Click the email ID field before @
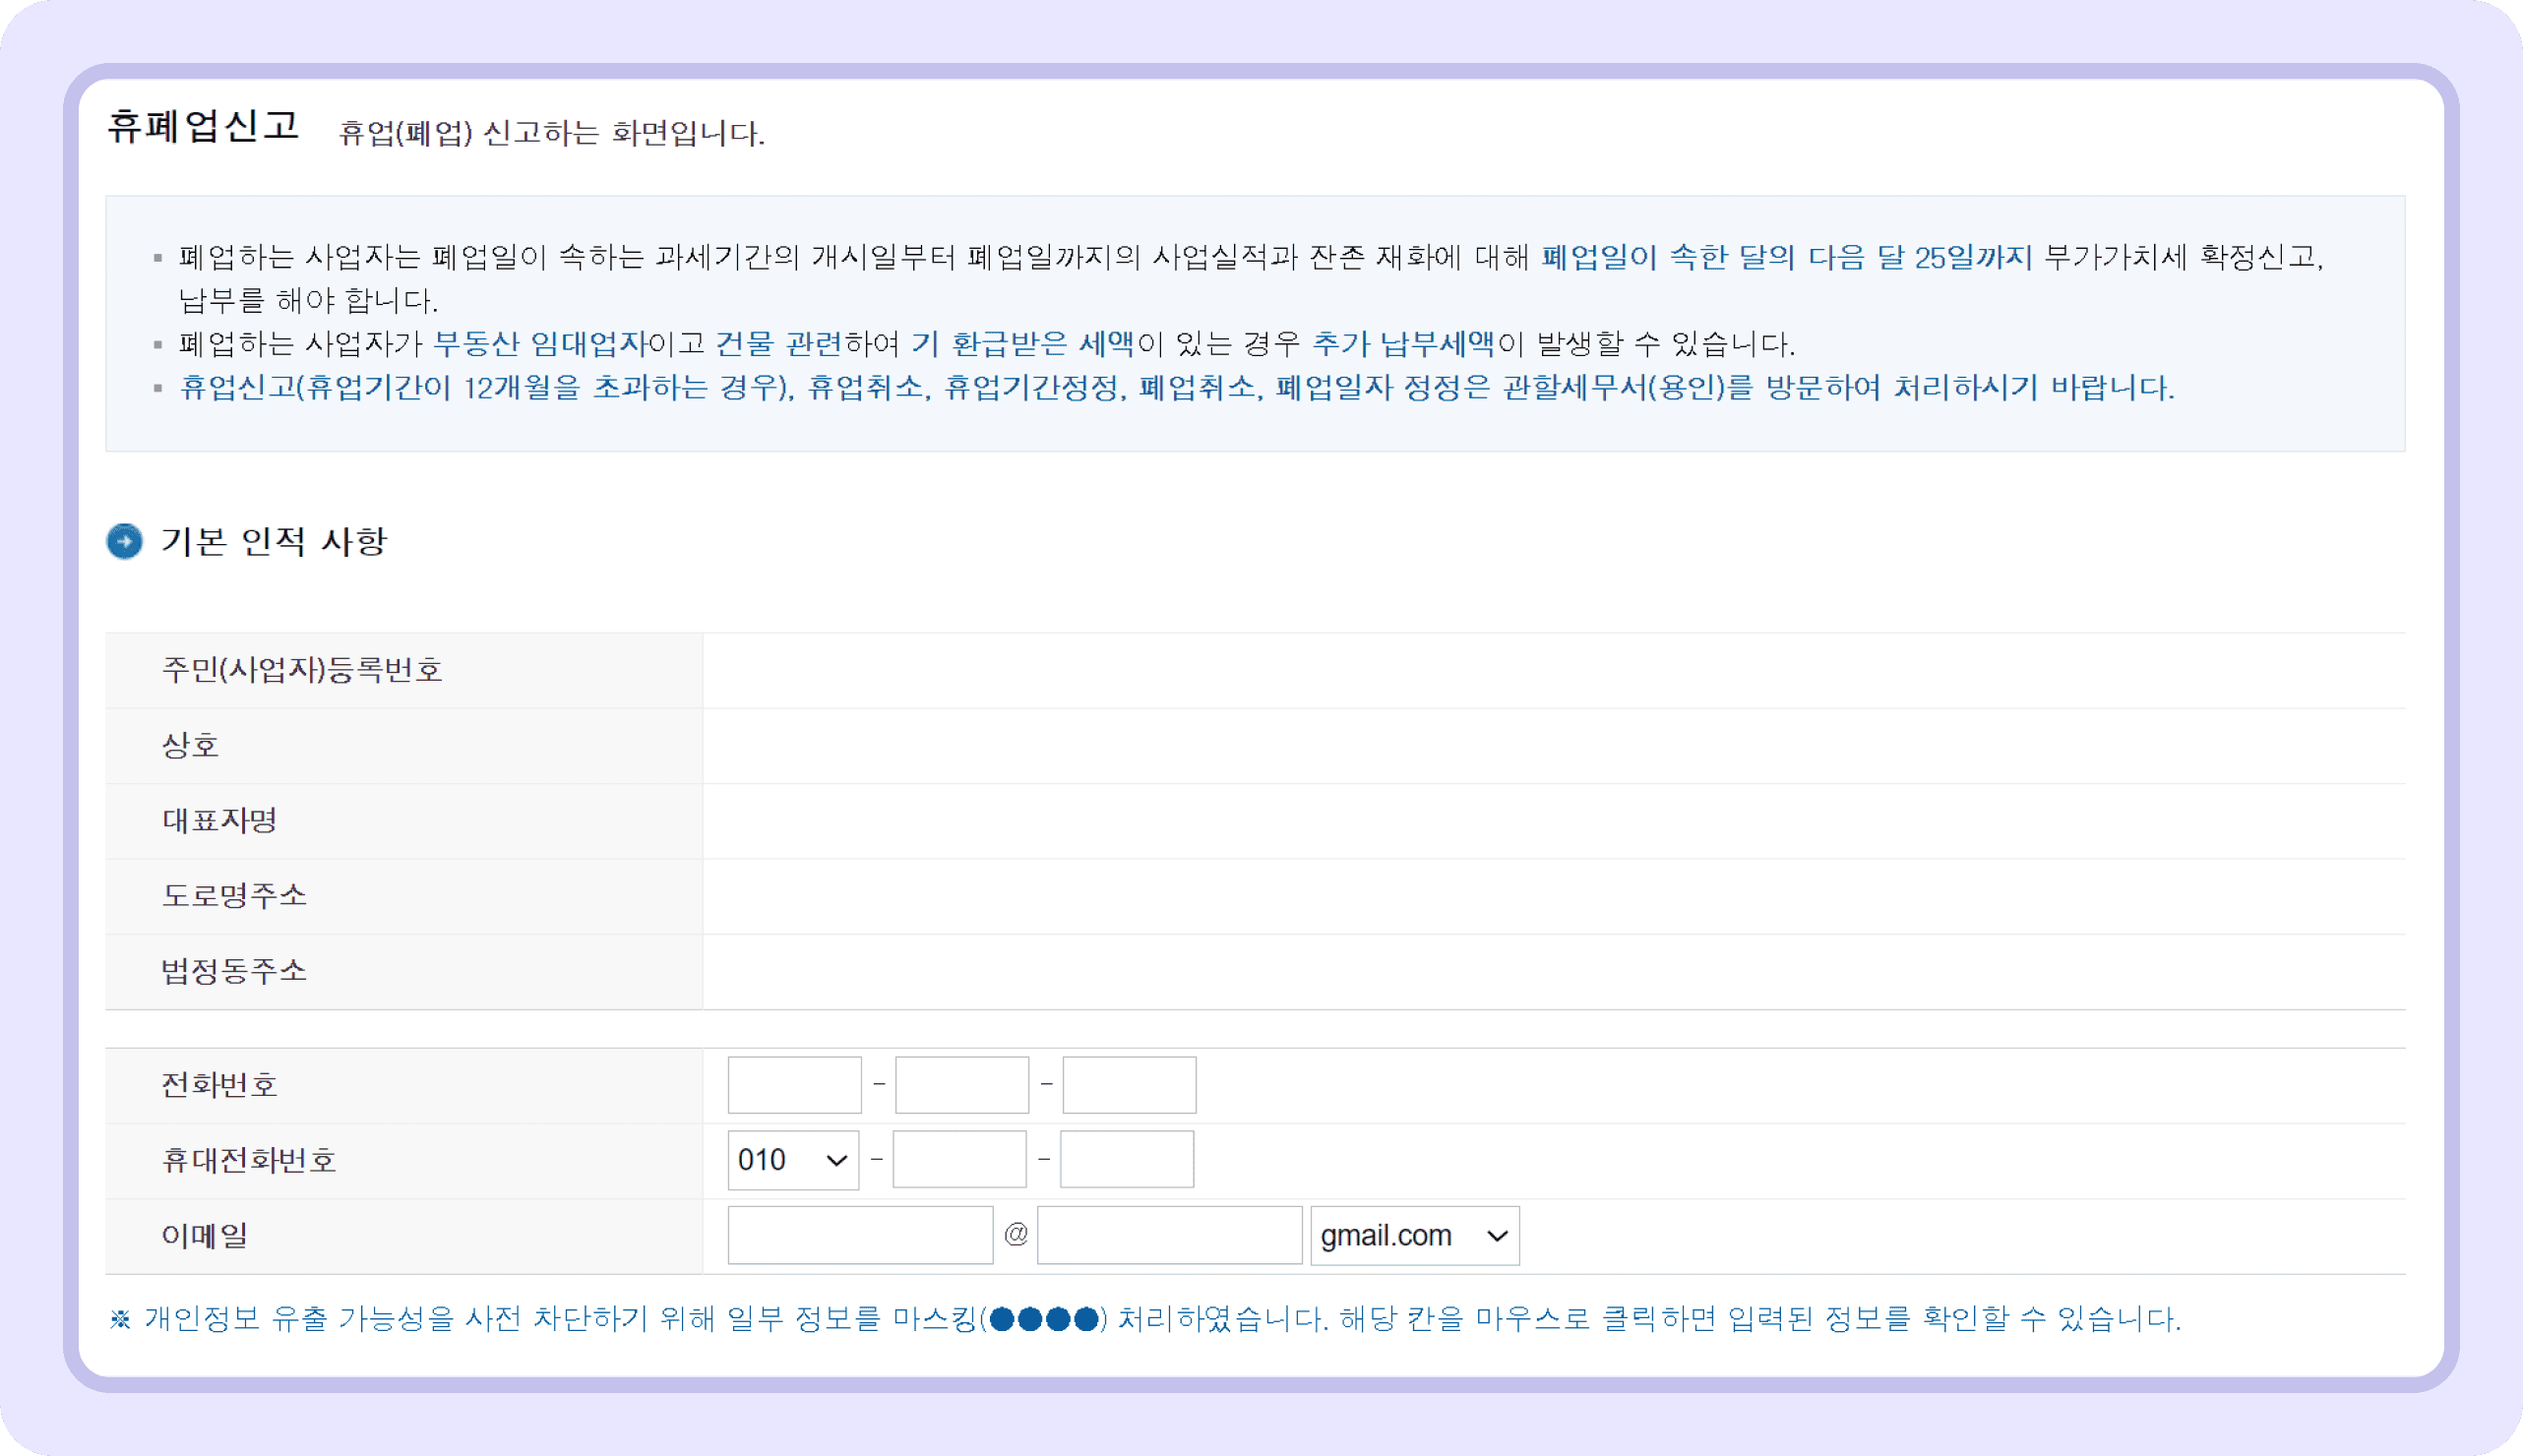Viewport: 2523px width, 1456px height. tap(860, 1236)
